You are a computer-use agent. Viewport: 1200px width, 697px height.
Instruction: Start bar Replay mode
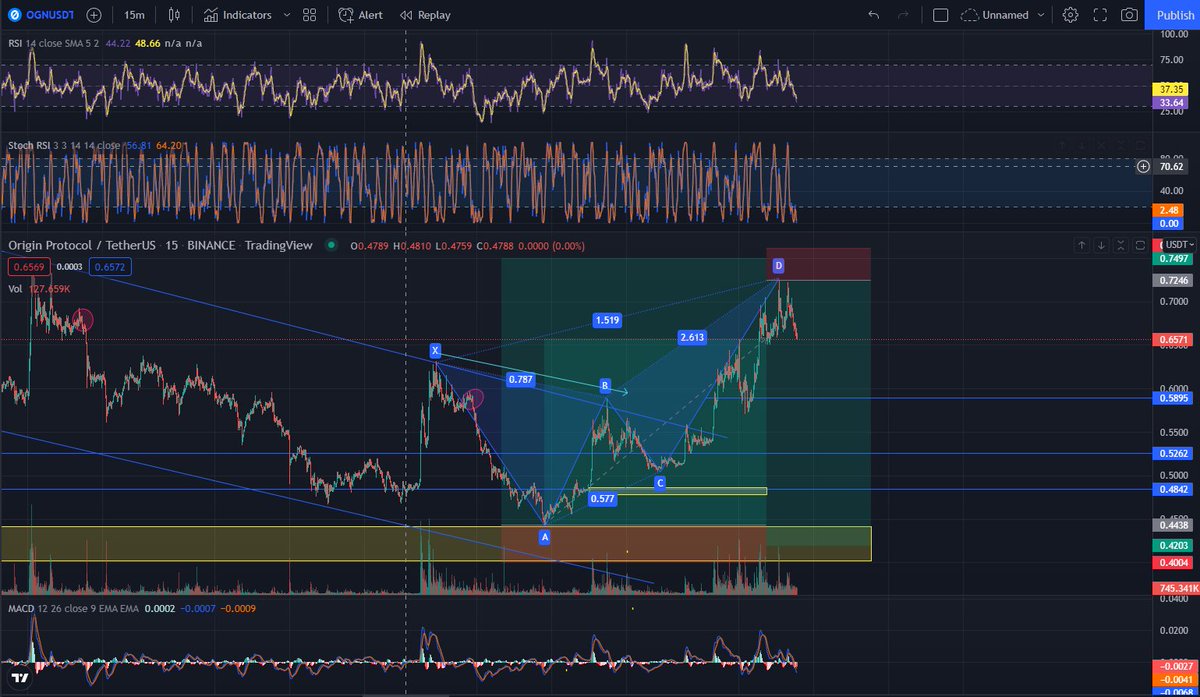tap(425, 15)
